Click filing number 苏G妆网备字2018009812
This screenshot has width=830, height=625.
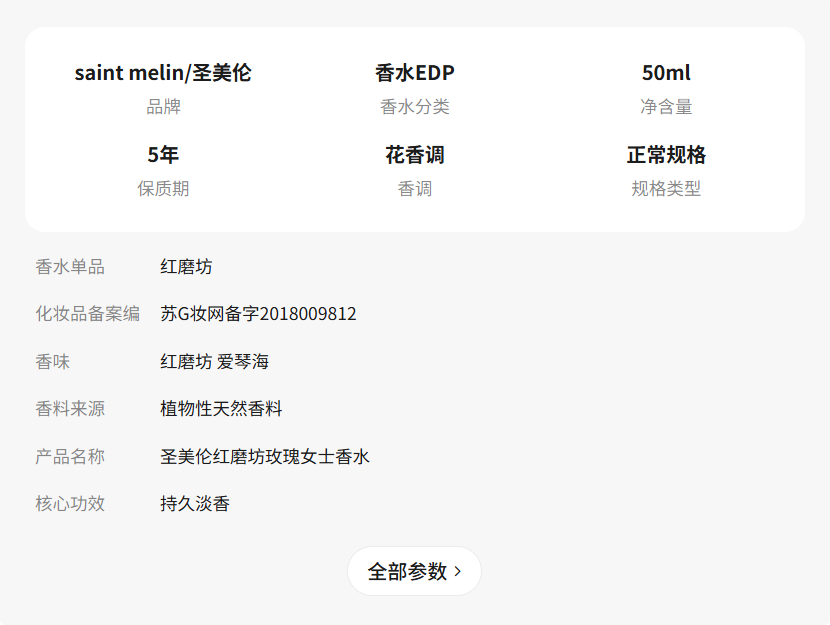(x=258, y=314)
